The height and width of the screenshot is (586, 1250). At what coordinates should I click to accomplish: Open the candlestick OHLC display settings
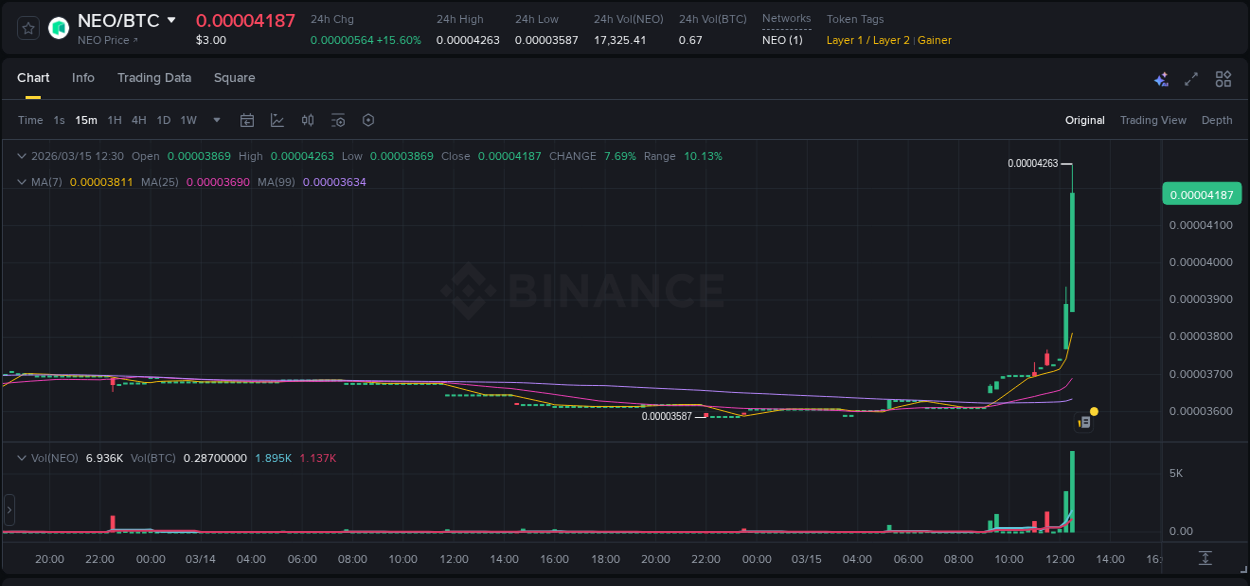[307, 119]
